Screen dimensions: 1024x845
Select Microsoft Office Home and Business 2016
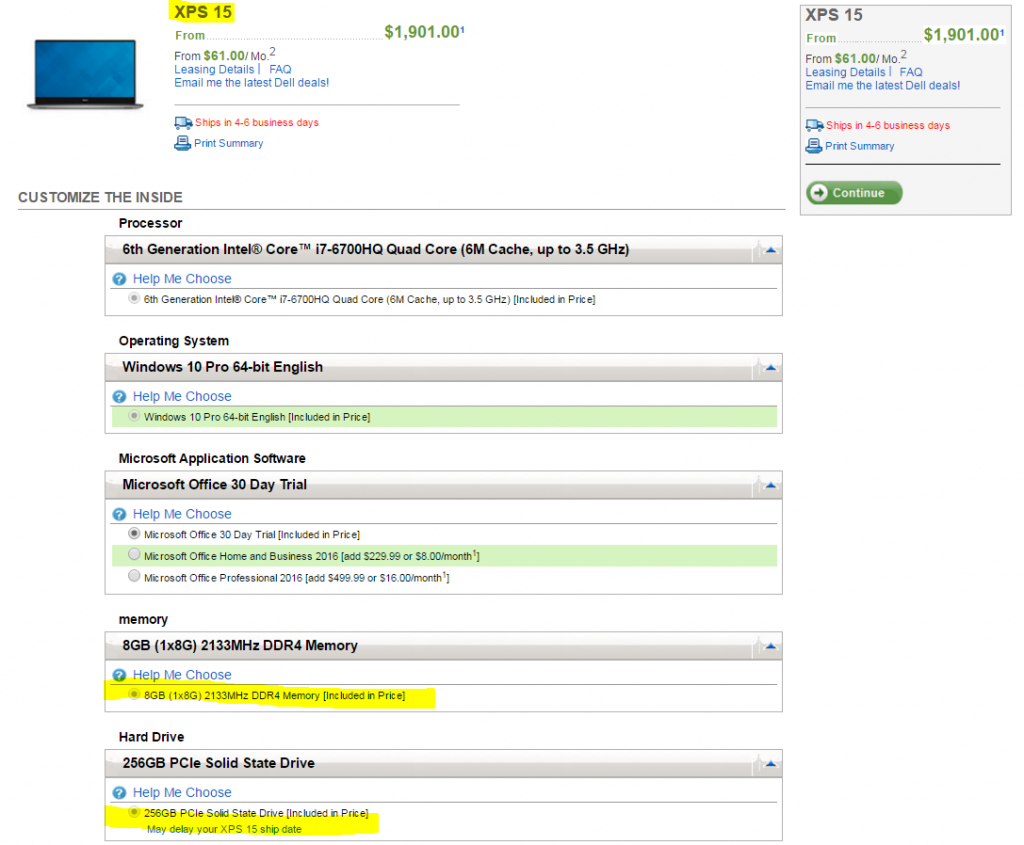click(x=134, y=555)
